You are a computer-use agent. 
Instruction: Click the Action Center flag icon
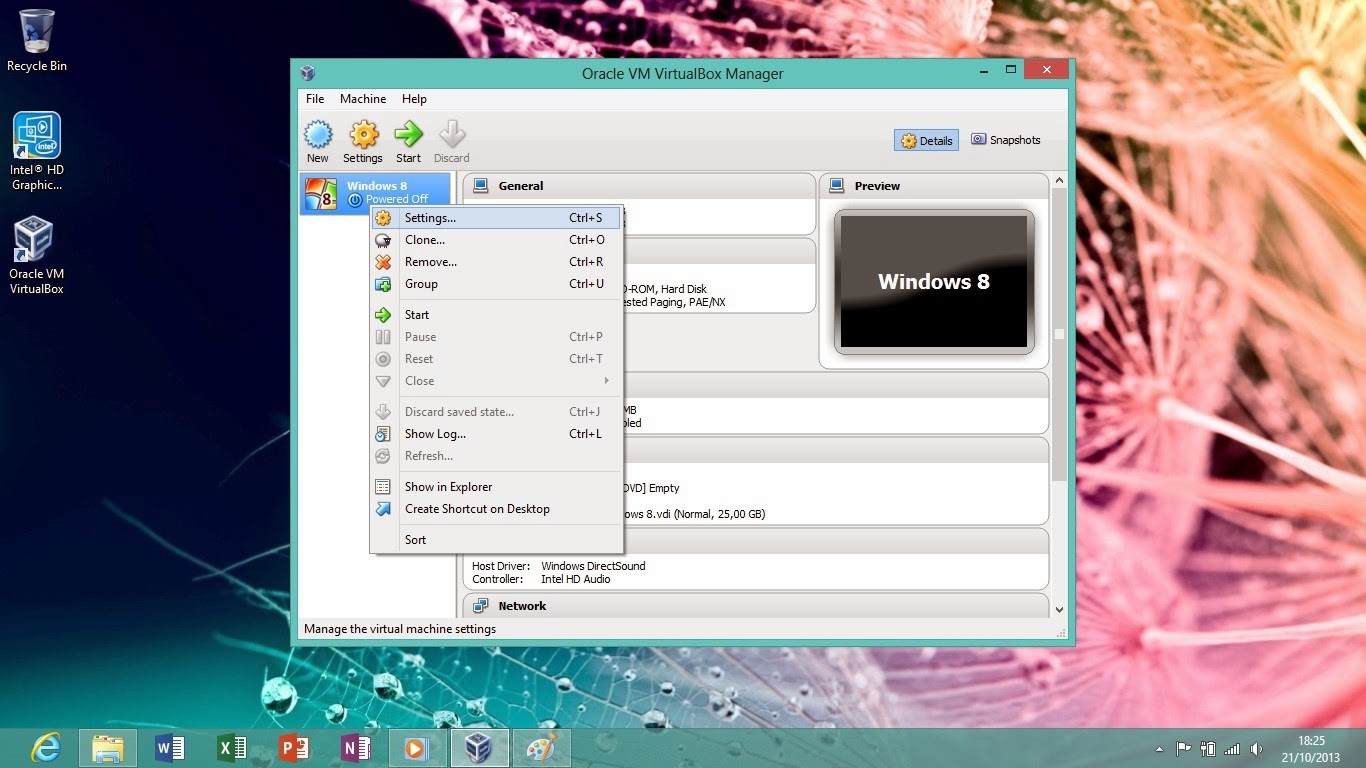tap(1184, 749)
